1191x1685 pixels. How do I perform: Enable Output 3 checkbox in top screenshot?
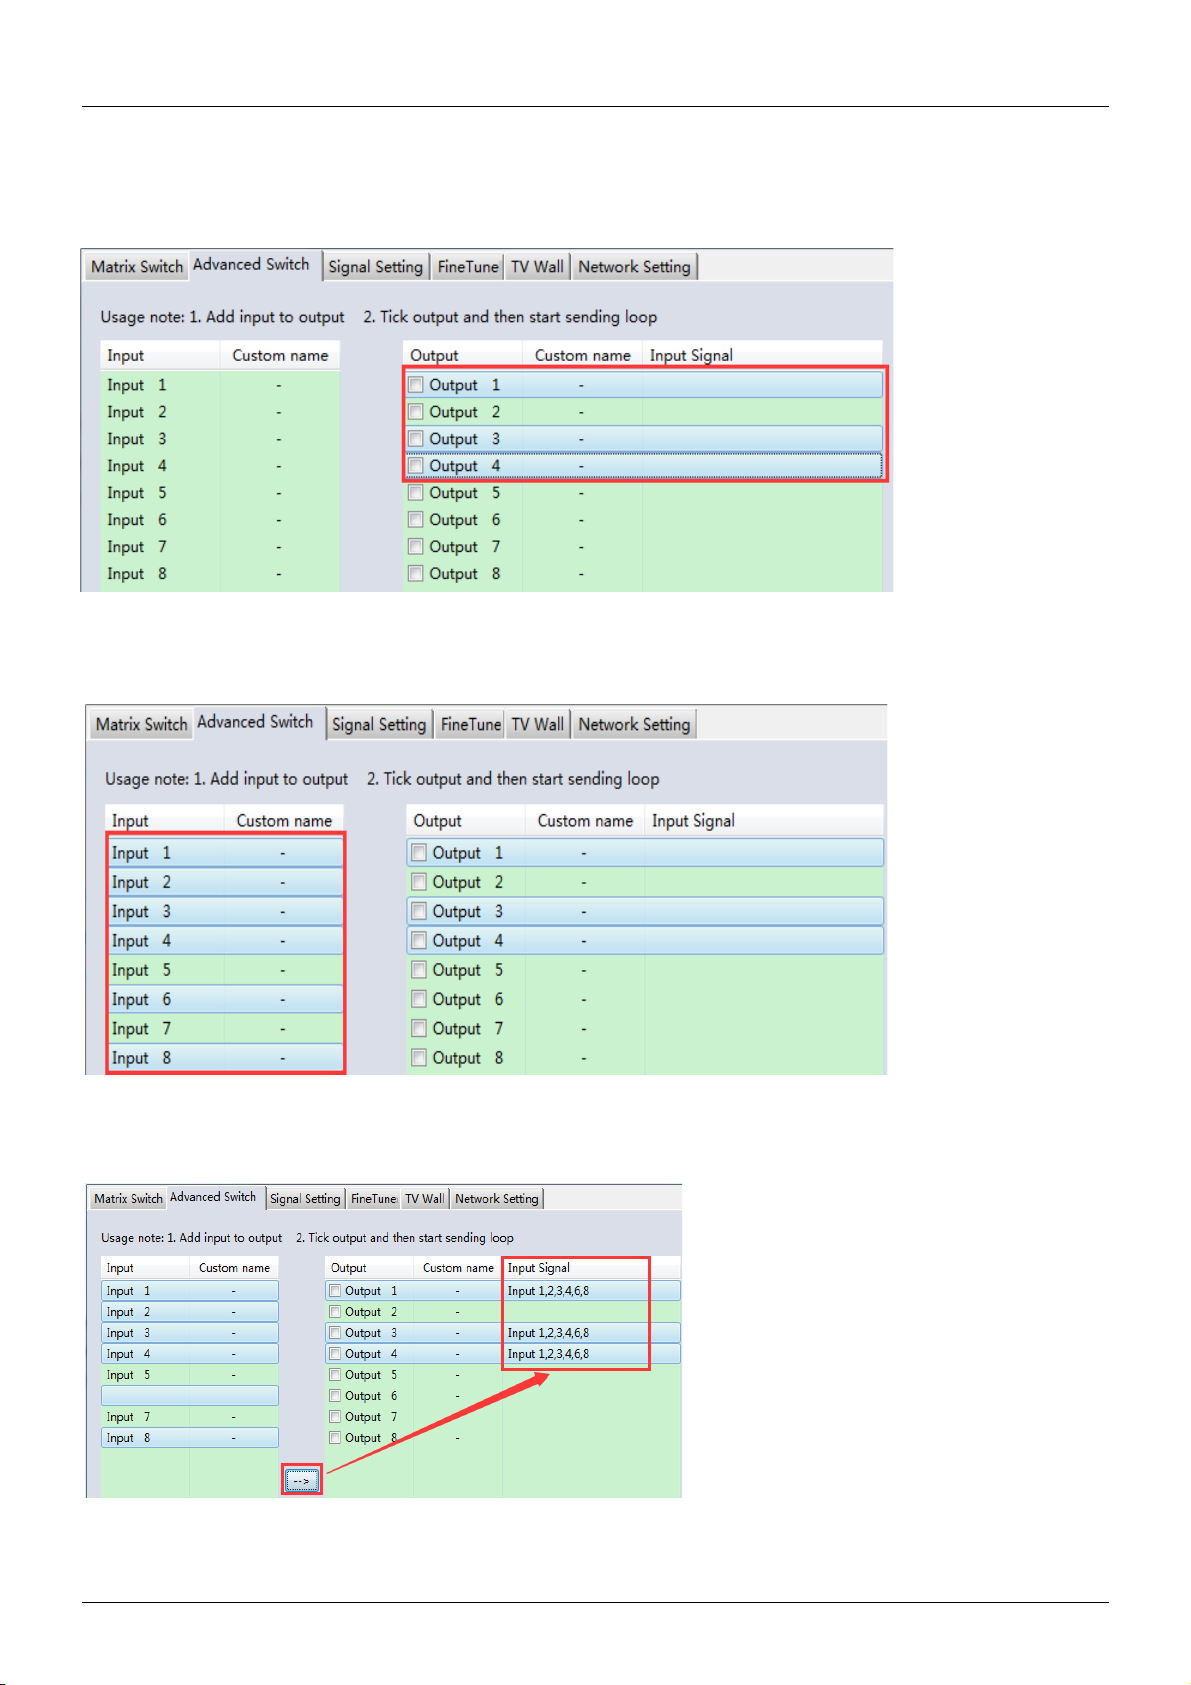[416, 439]
